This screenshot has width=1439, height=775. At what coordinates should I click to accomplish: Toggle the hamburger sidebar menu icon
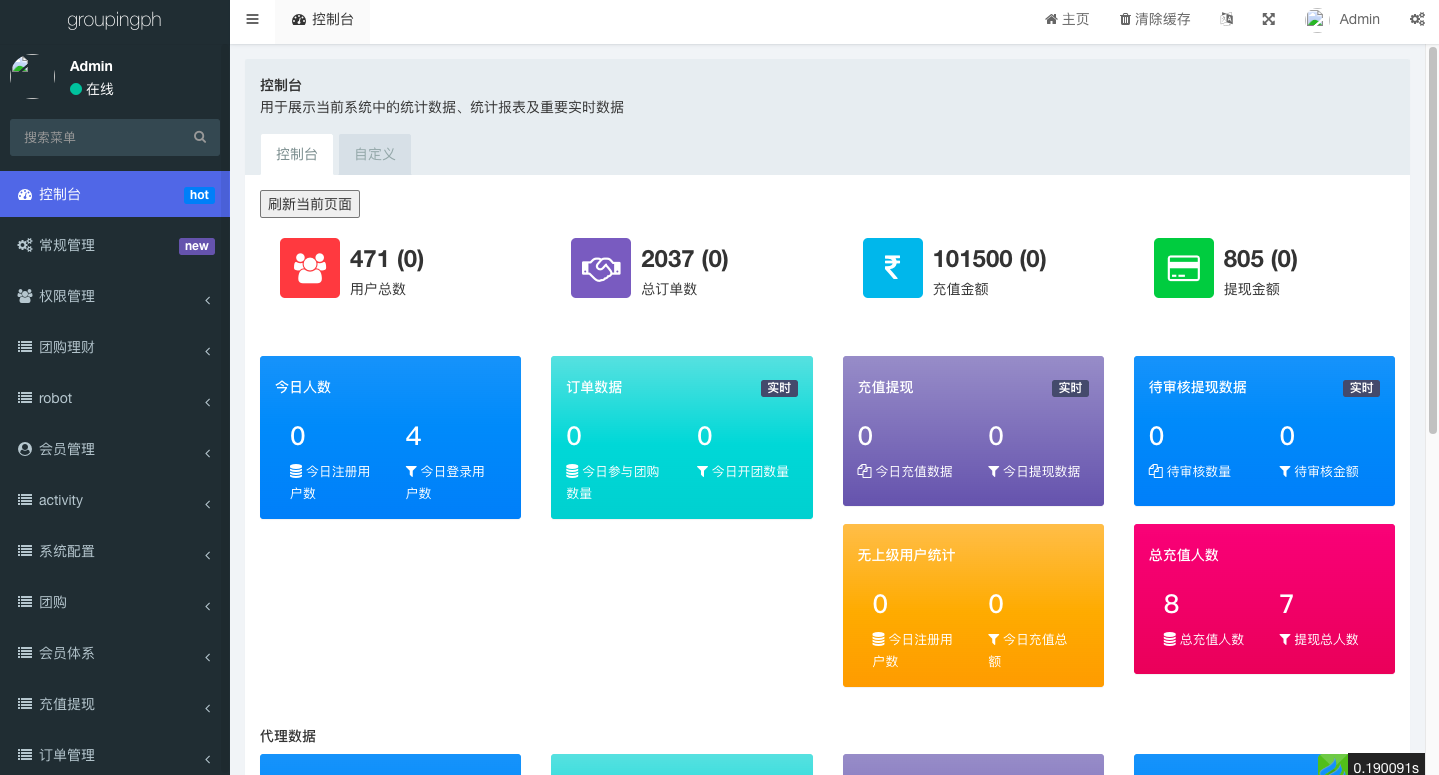(x=252, y=20)
